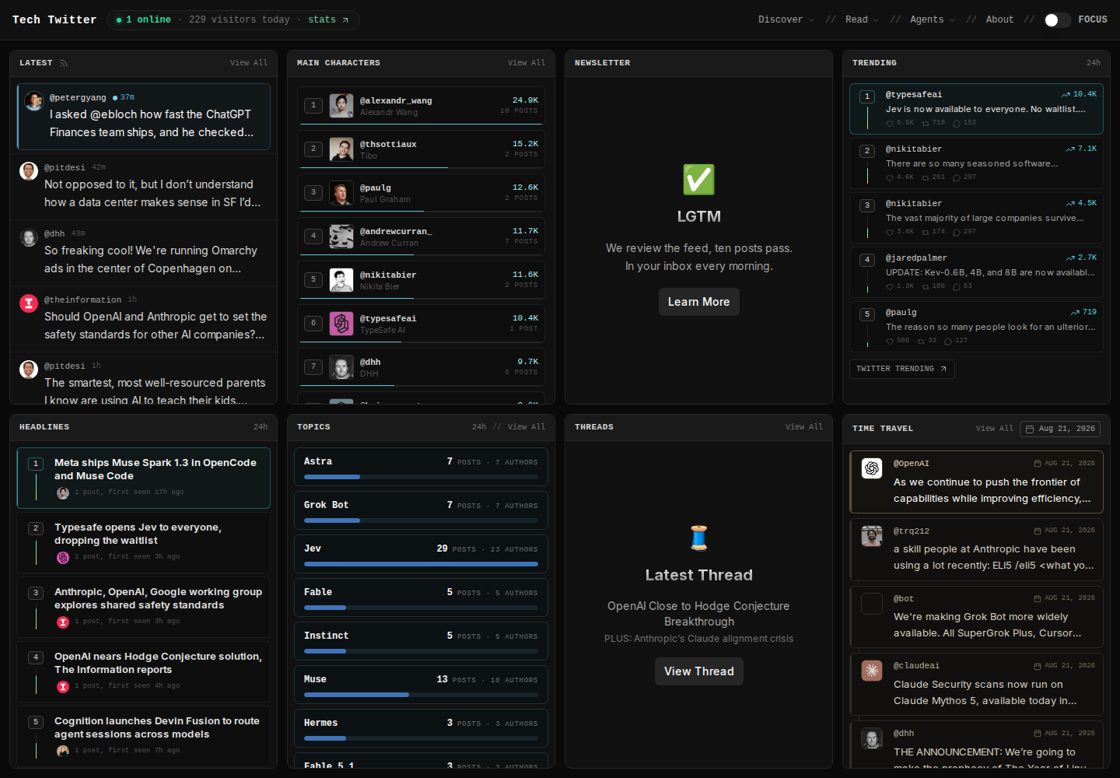
Task: Click View All in Latest panel
Action: click(x=249, y=63)
